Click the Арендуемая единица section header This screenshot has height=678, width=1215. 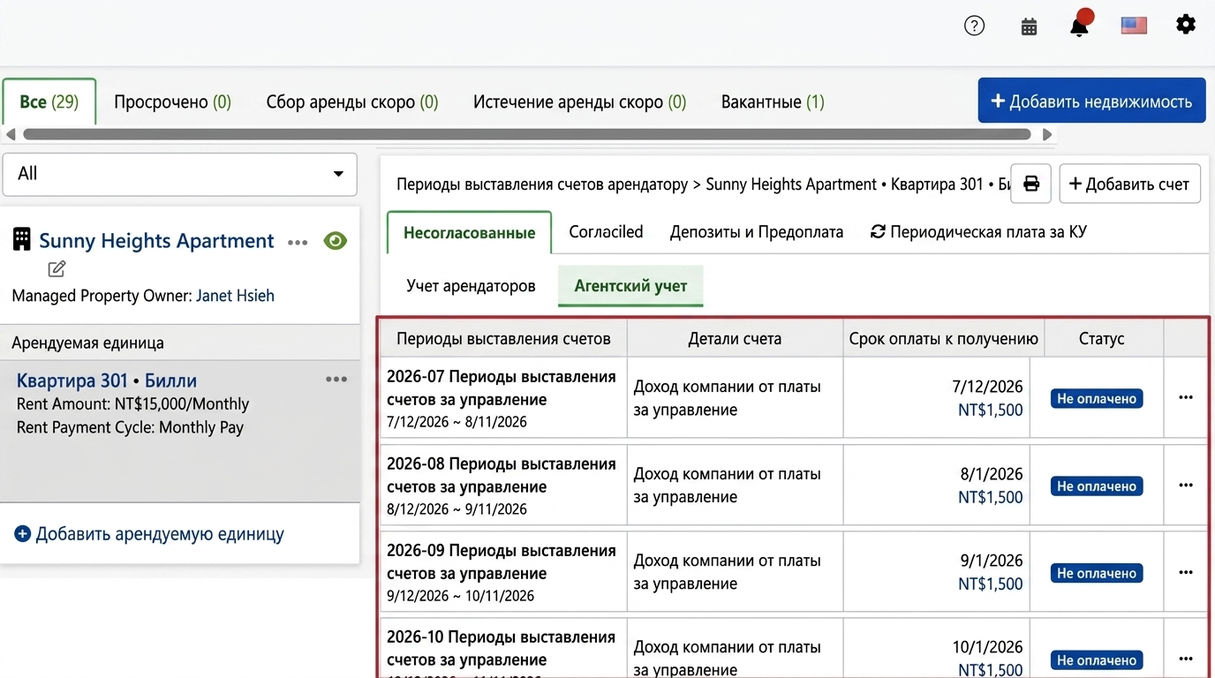click(x=180, y=342)
